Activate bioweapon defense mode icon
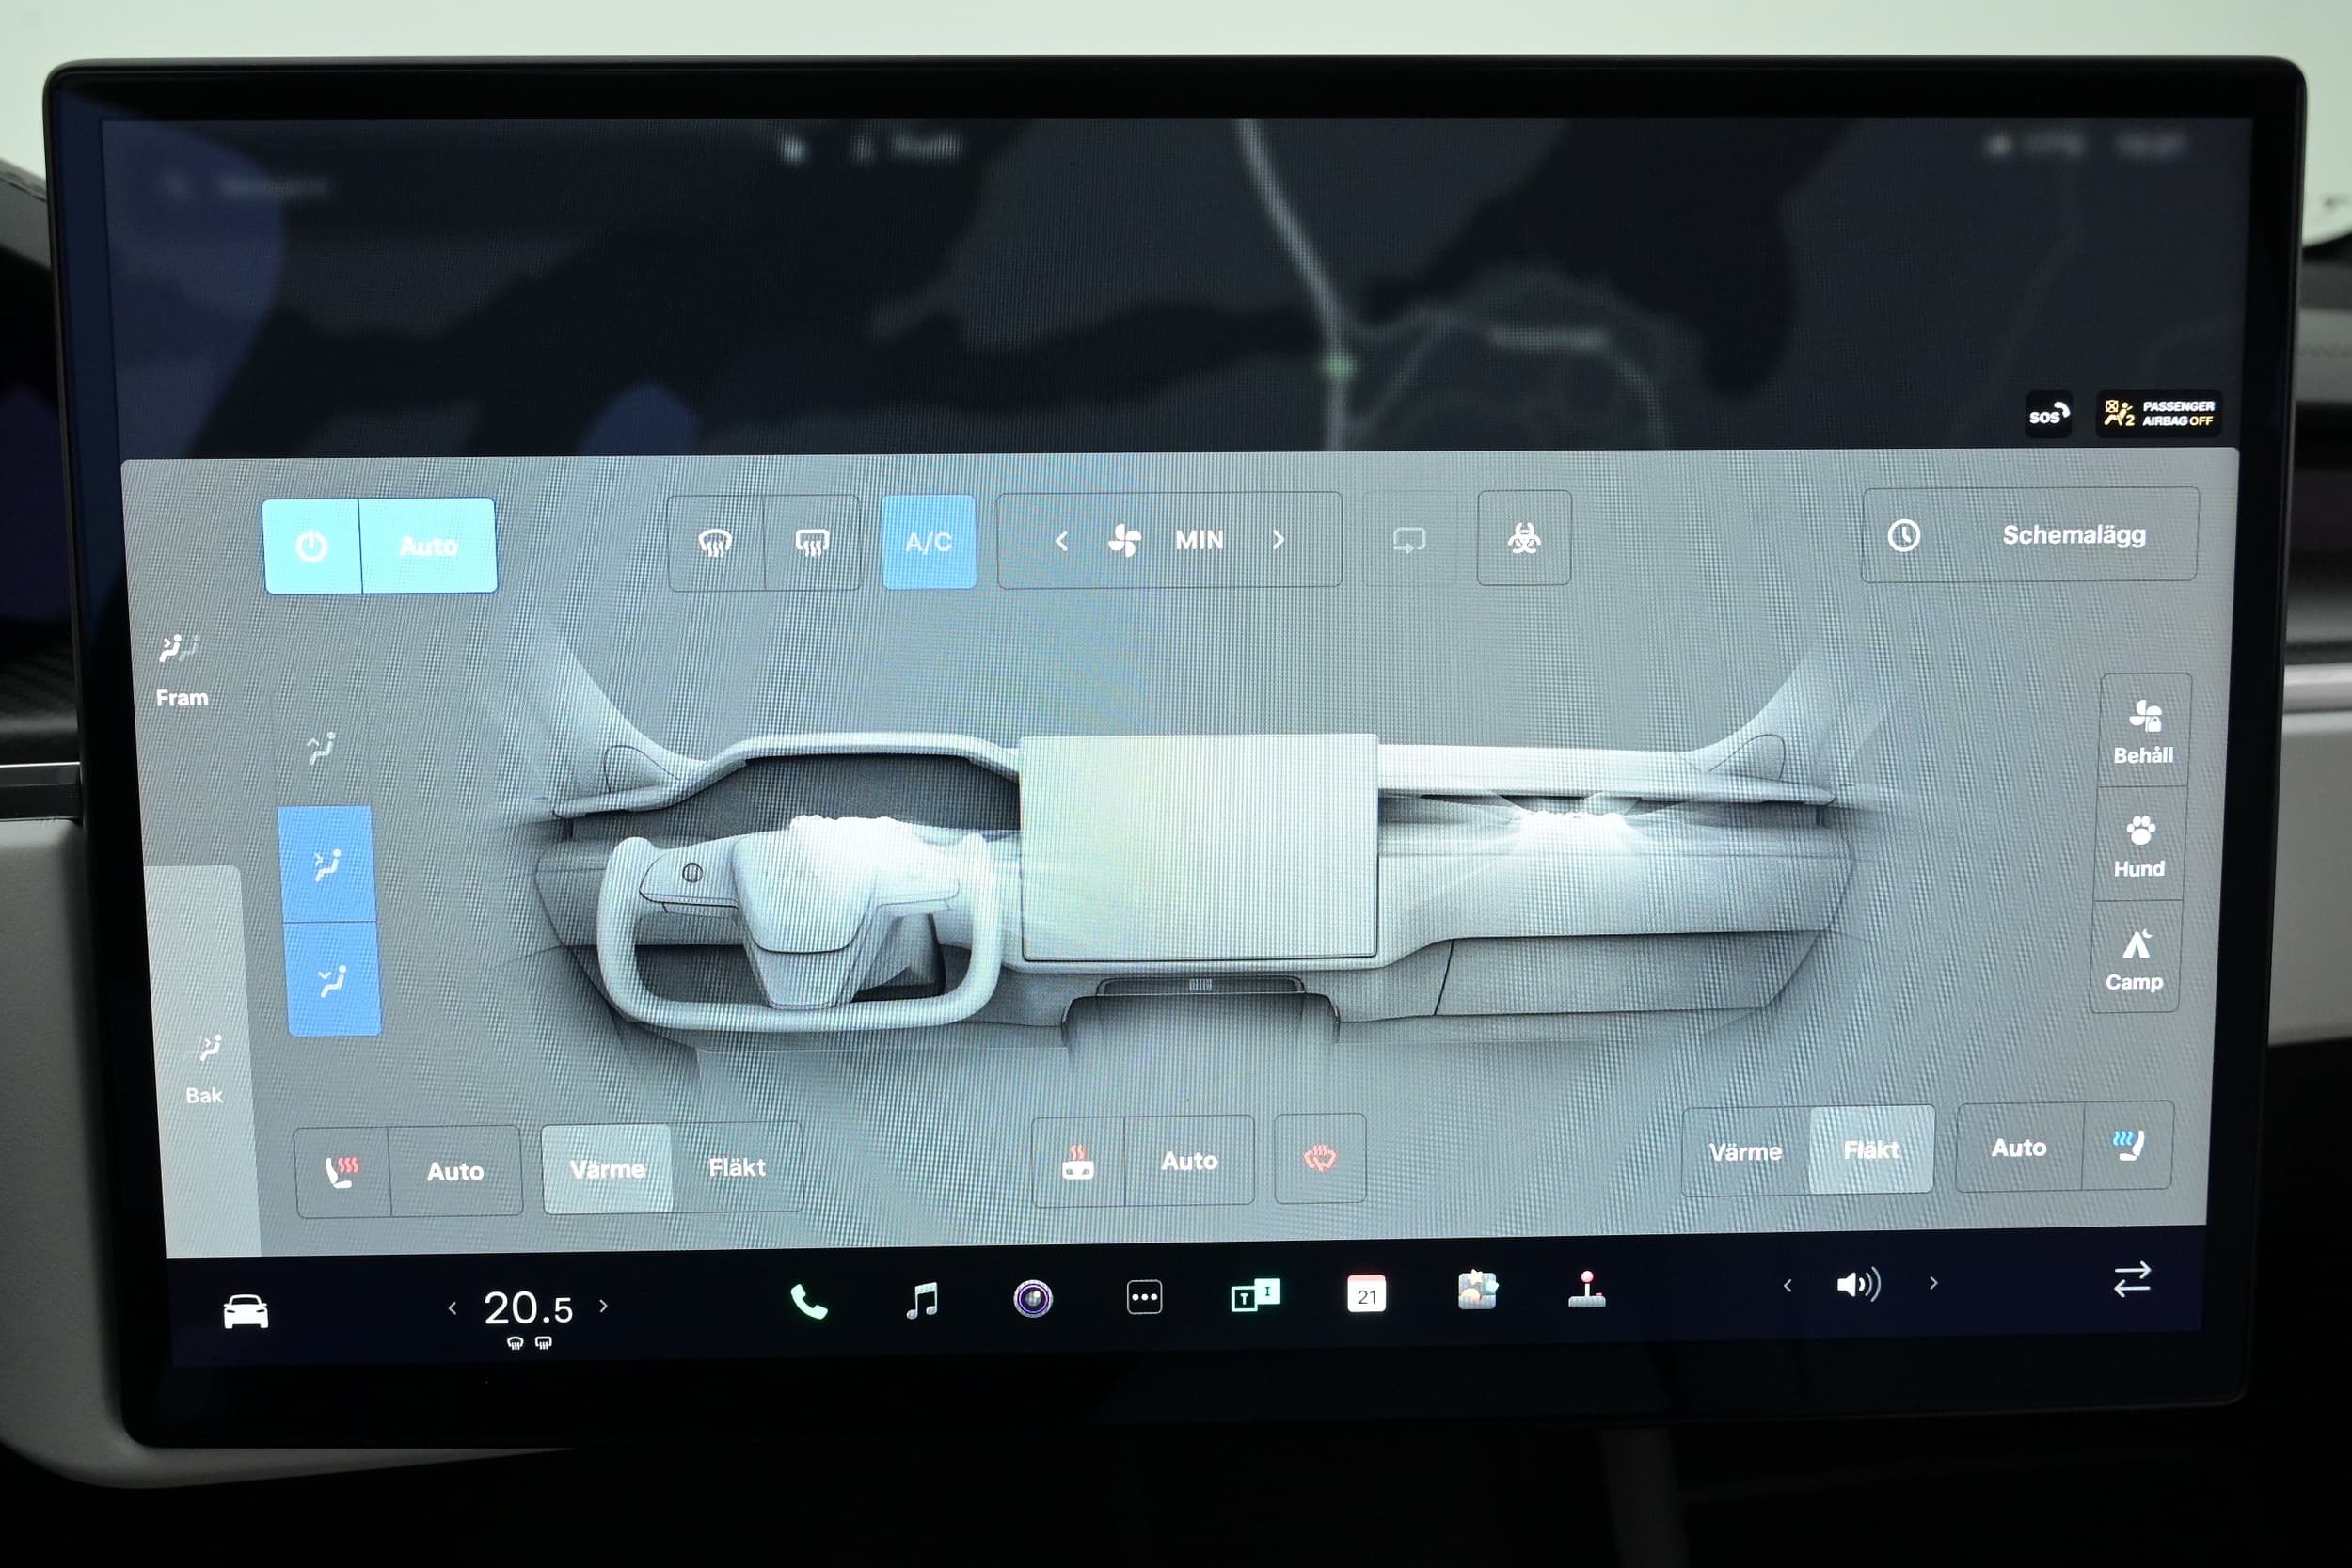The image size is (2352, 1568). [x=1523, y=539]
